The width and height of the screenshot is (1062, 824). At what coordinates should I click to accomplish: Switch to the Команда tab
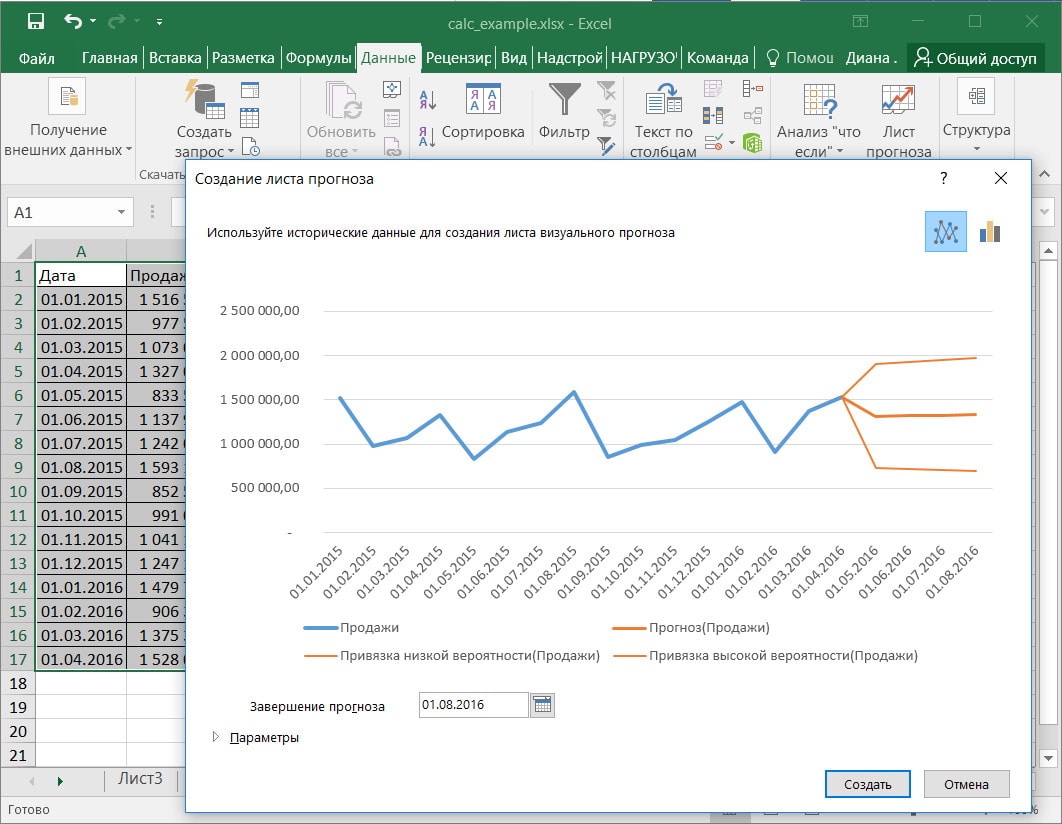point(717,58)
